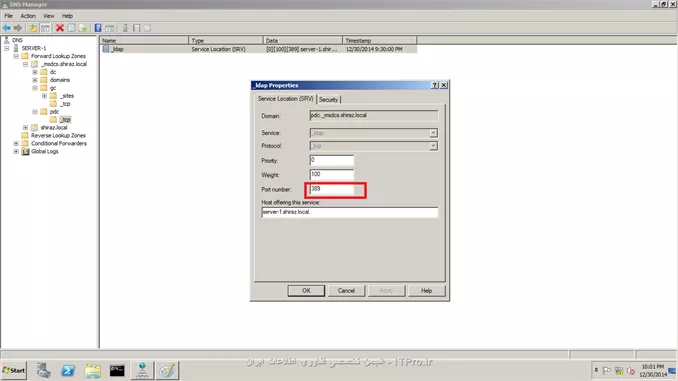The image size is (678, 381).
Task: Click the Weight input field
Action: click(x=332, y=175)
